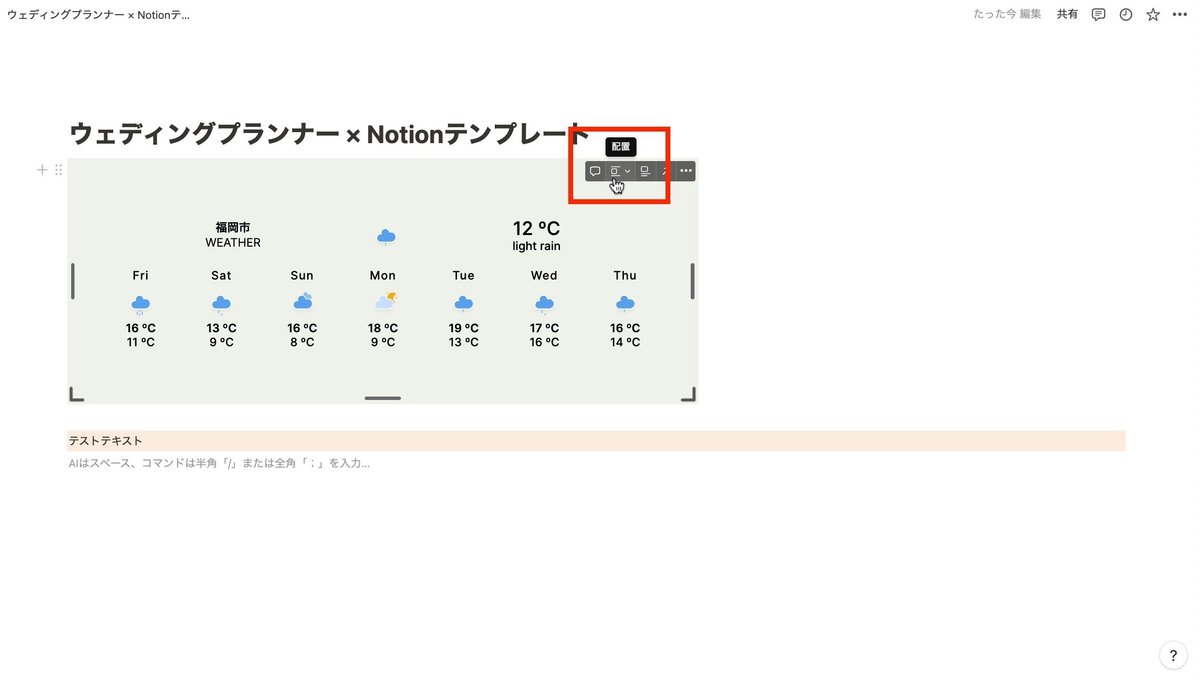Open the embed toolbar three-dot menu
Image resolution: width=1200 pixels, height=680 pixels.
686,171
